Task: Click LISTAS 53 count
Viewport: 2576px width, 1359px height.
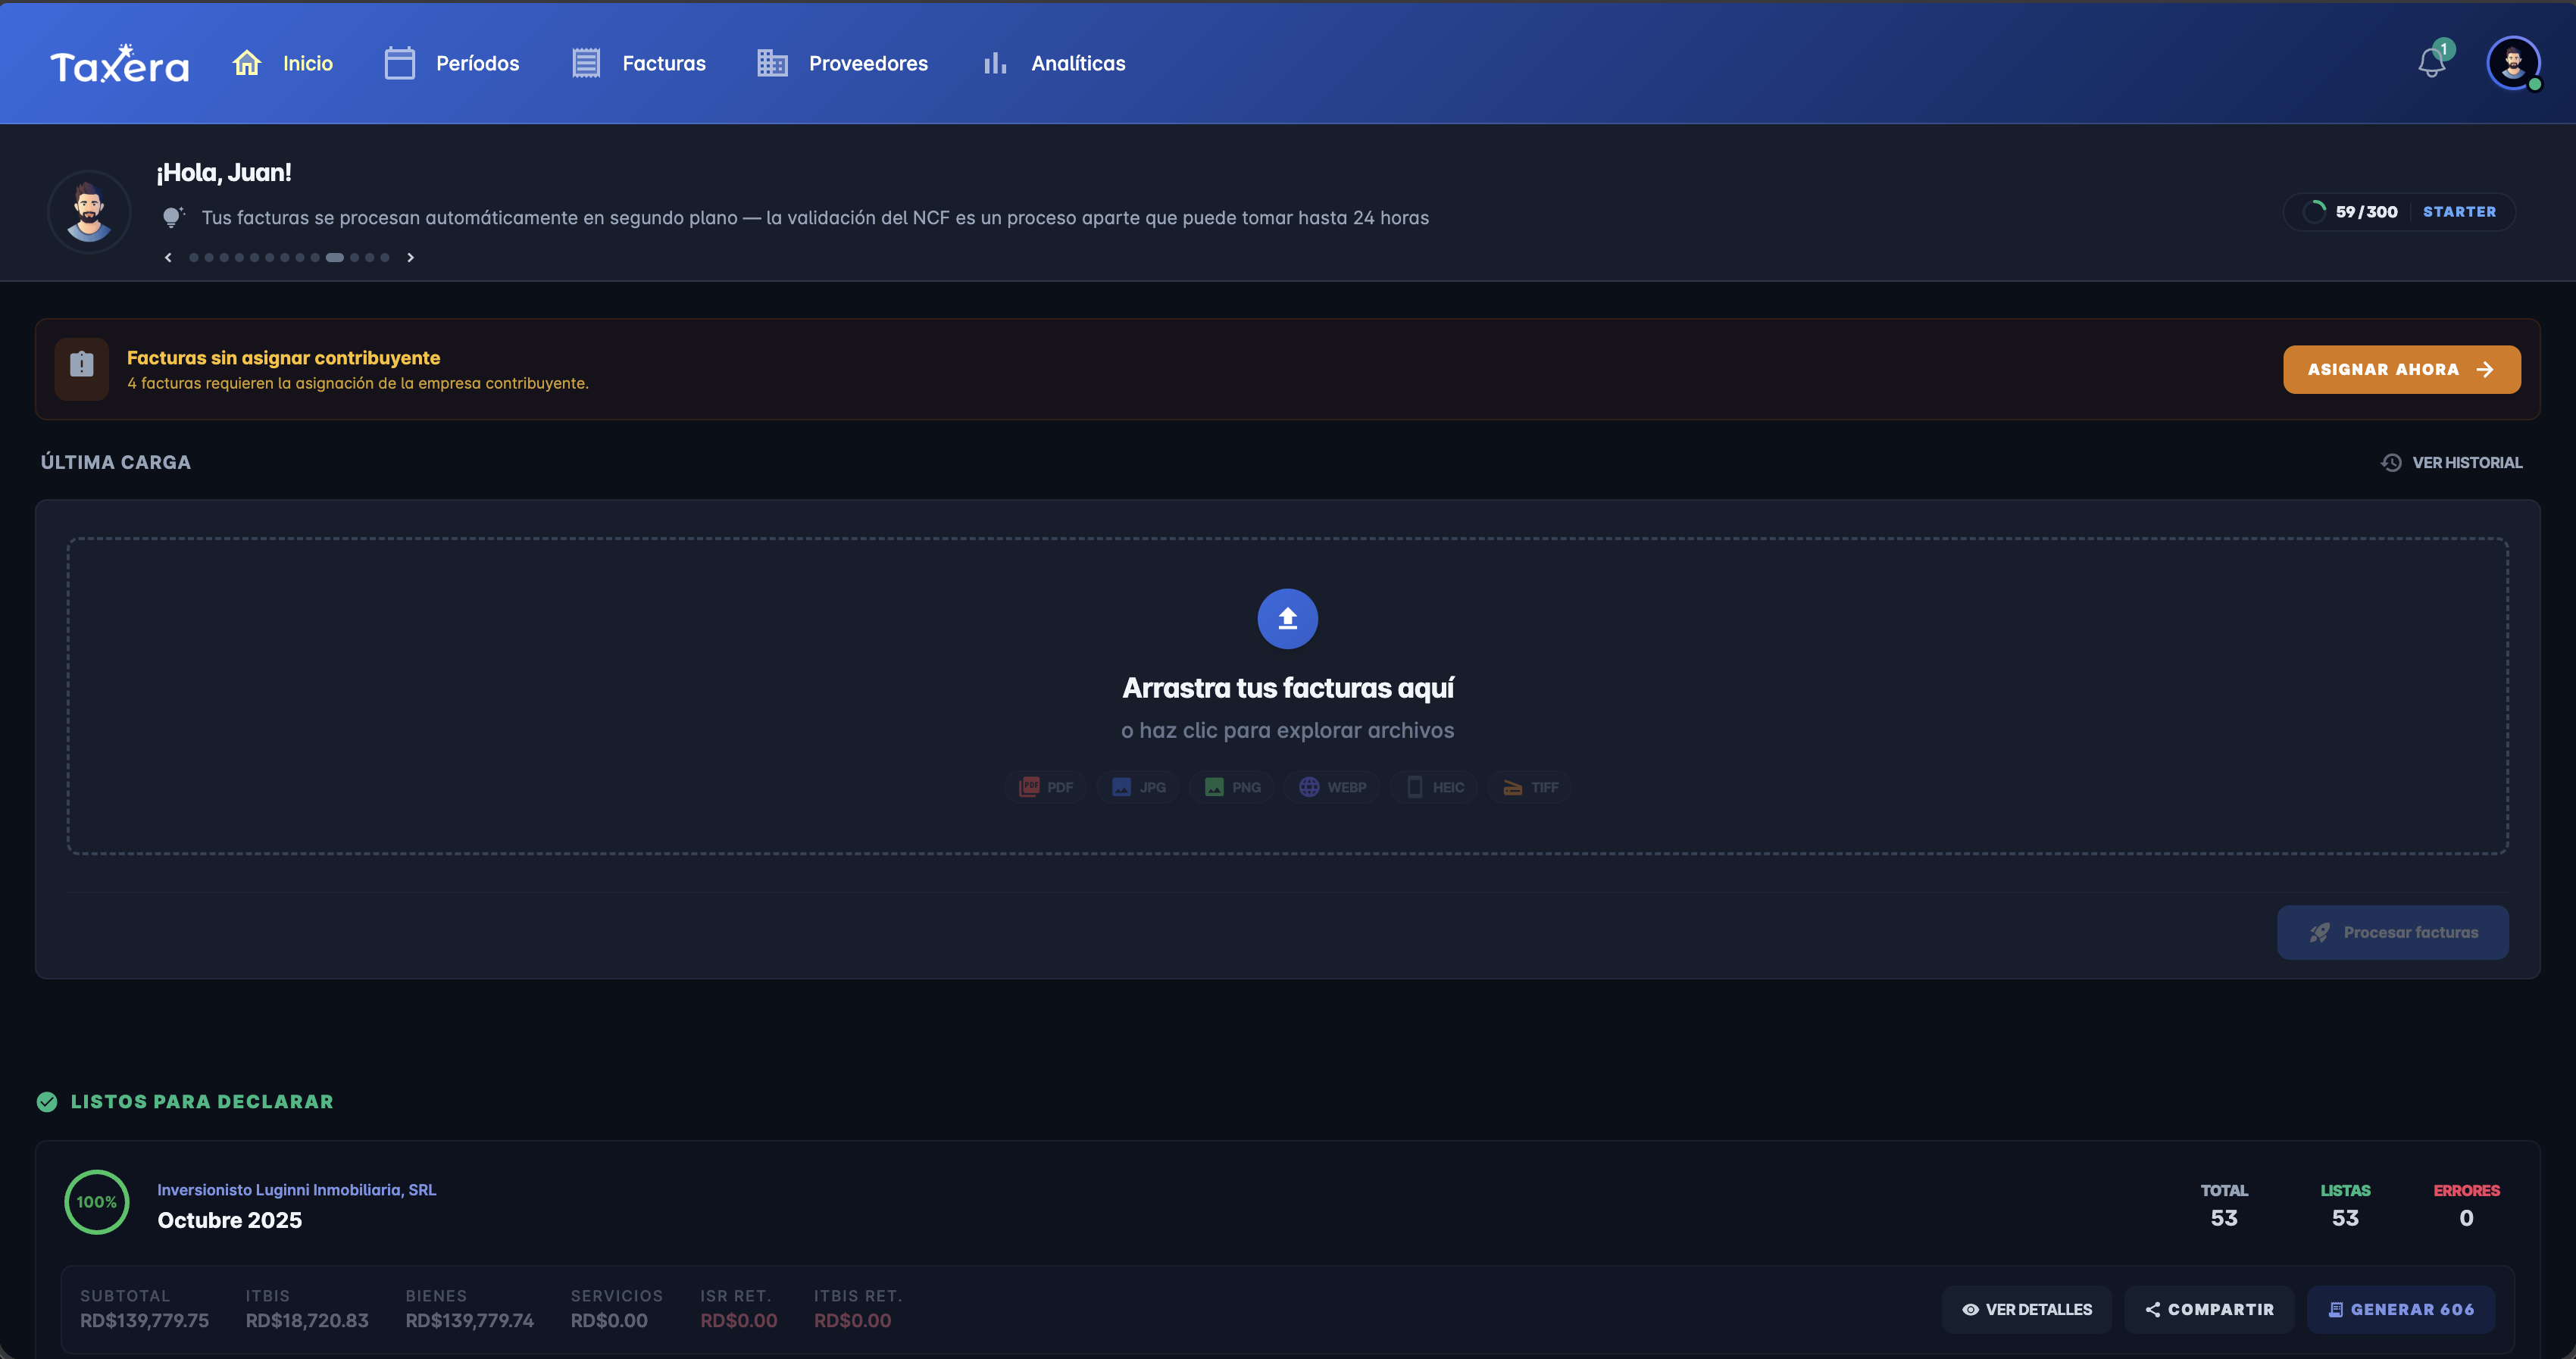Action: pyautogui.click(x=2345, y=1205)
